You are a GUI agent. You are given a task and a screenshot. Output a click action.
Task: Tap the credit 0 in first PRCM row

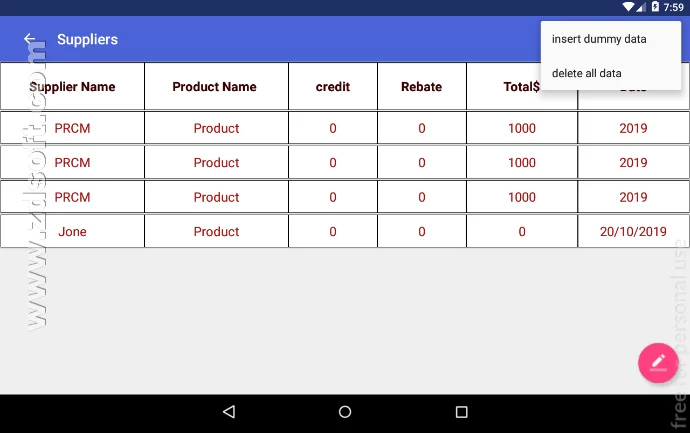point(333,128)
